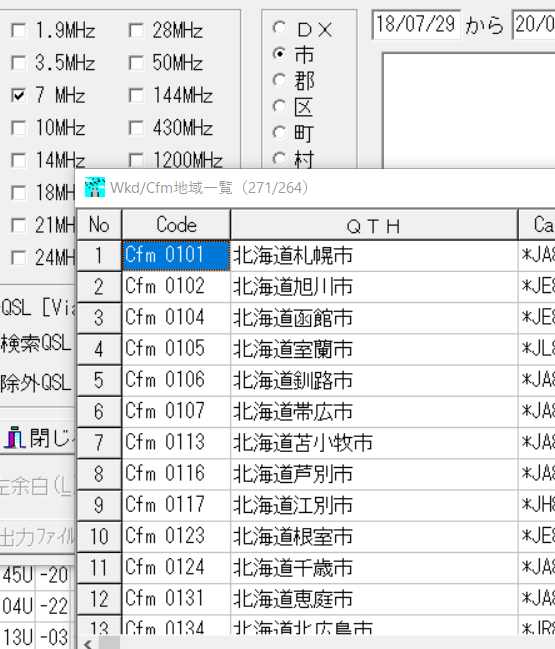Select the 町 radio button

point(280,132)
